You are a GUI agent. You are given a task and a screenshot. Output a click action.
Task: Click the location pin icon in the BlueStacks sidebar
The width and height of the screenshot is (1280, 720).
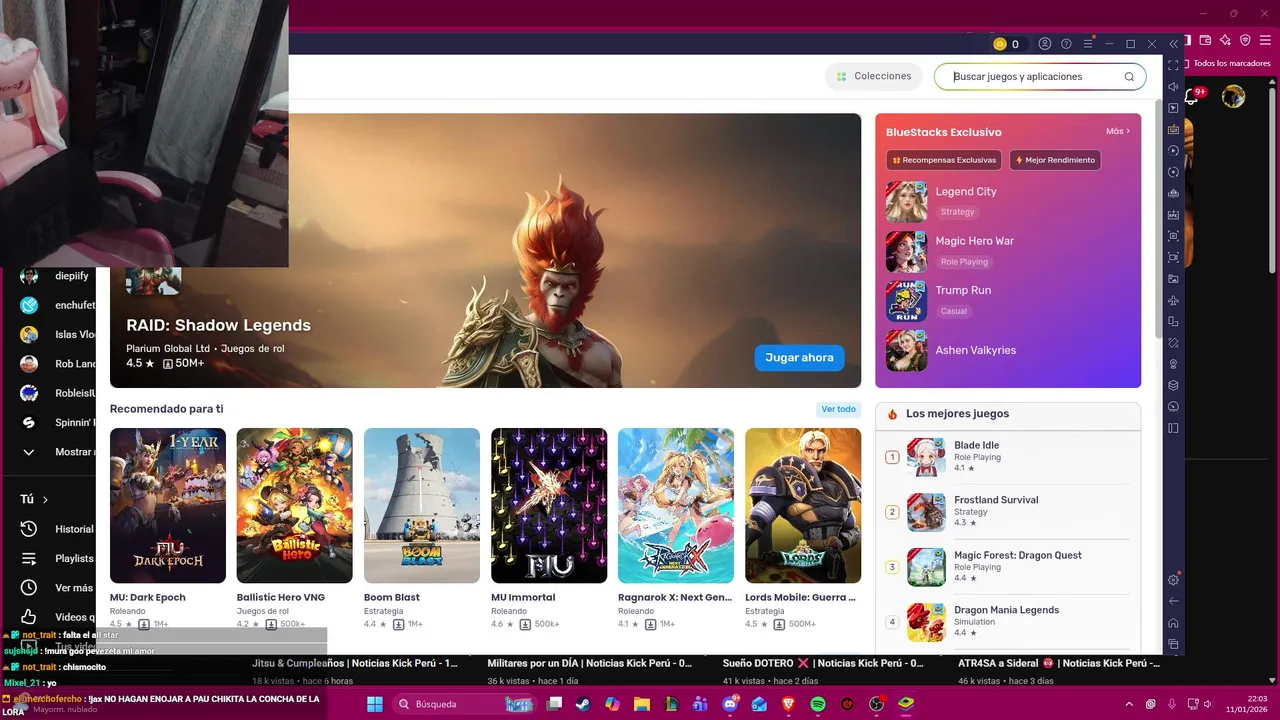1174,364
